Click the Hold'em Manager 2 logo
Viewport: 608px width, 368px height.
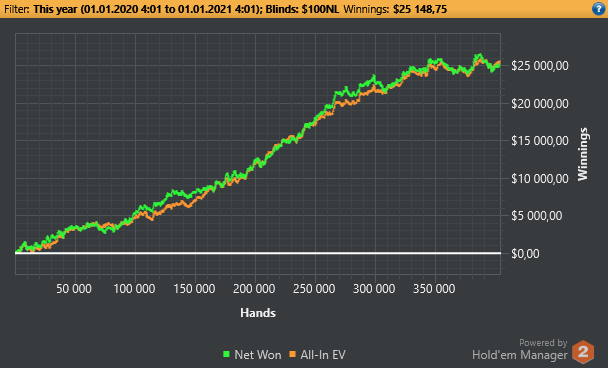583,352
